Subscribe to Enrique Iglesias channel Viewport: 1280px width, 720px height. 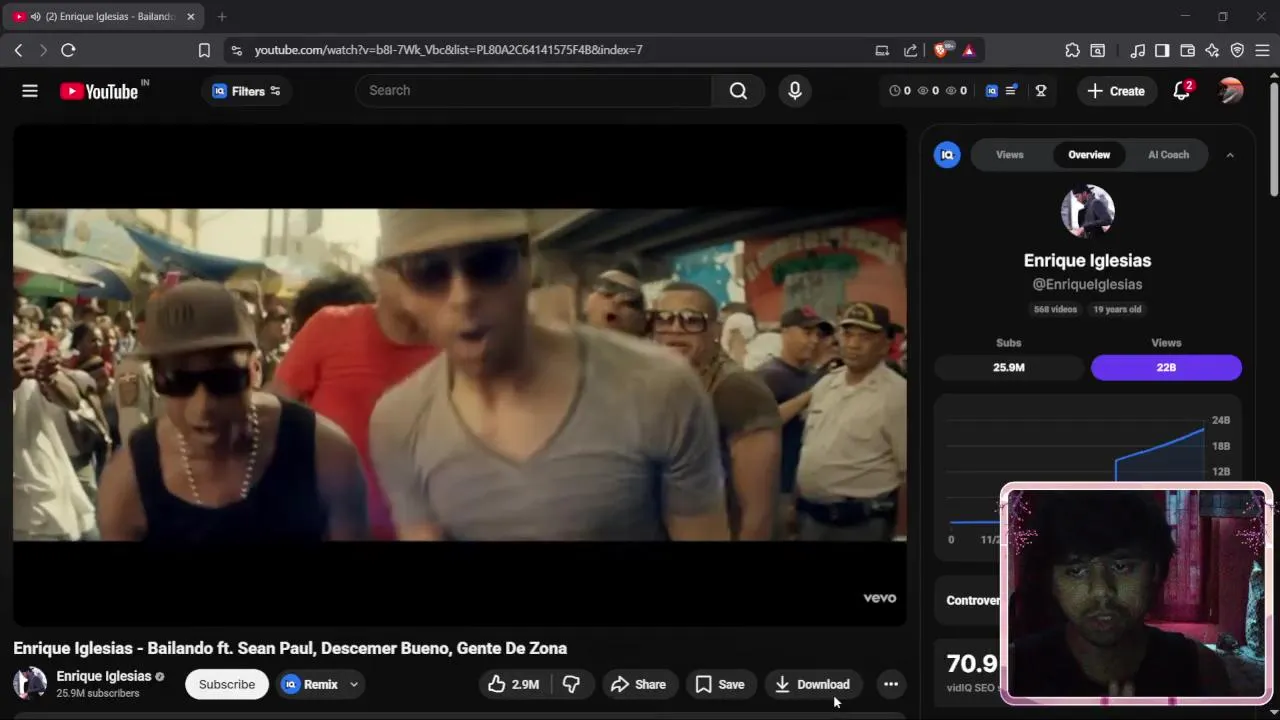pyautogui.click(x=227, y=684)
